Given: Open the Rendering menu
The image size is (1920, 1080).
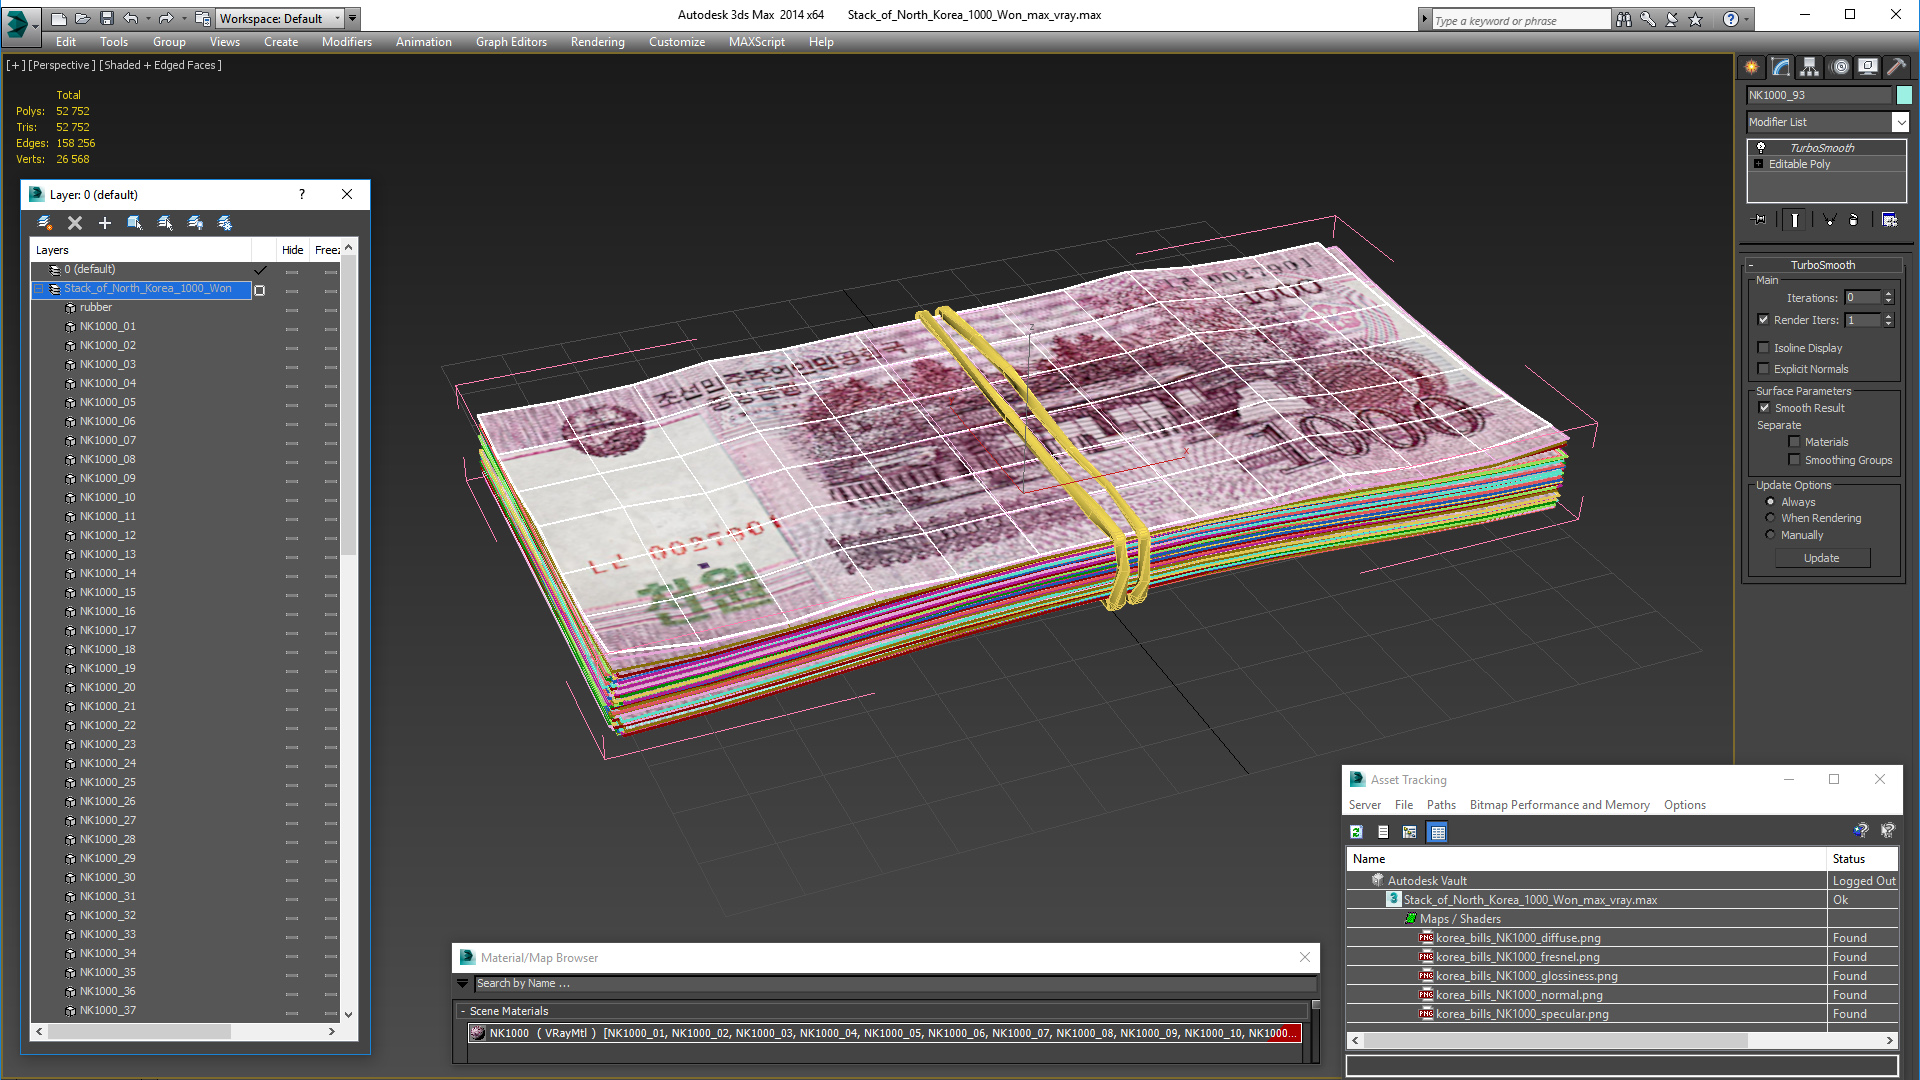Looking at the screenshot, I should 598,42.
